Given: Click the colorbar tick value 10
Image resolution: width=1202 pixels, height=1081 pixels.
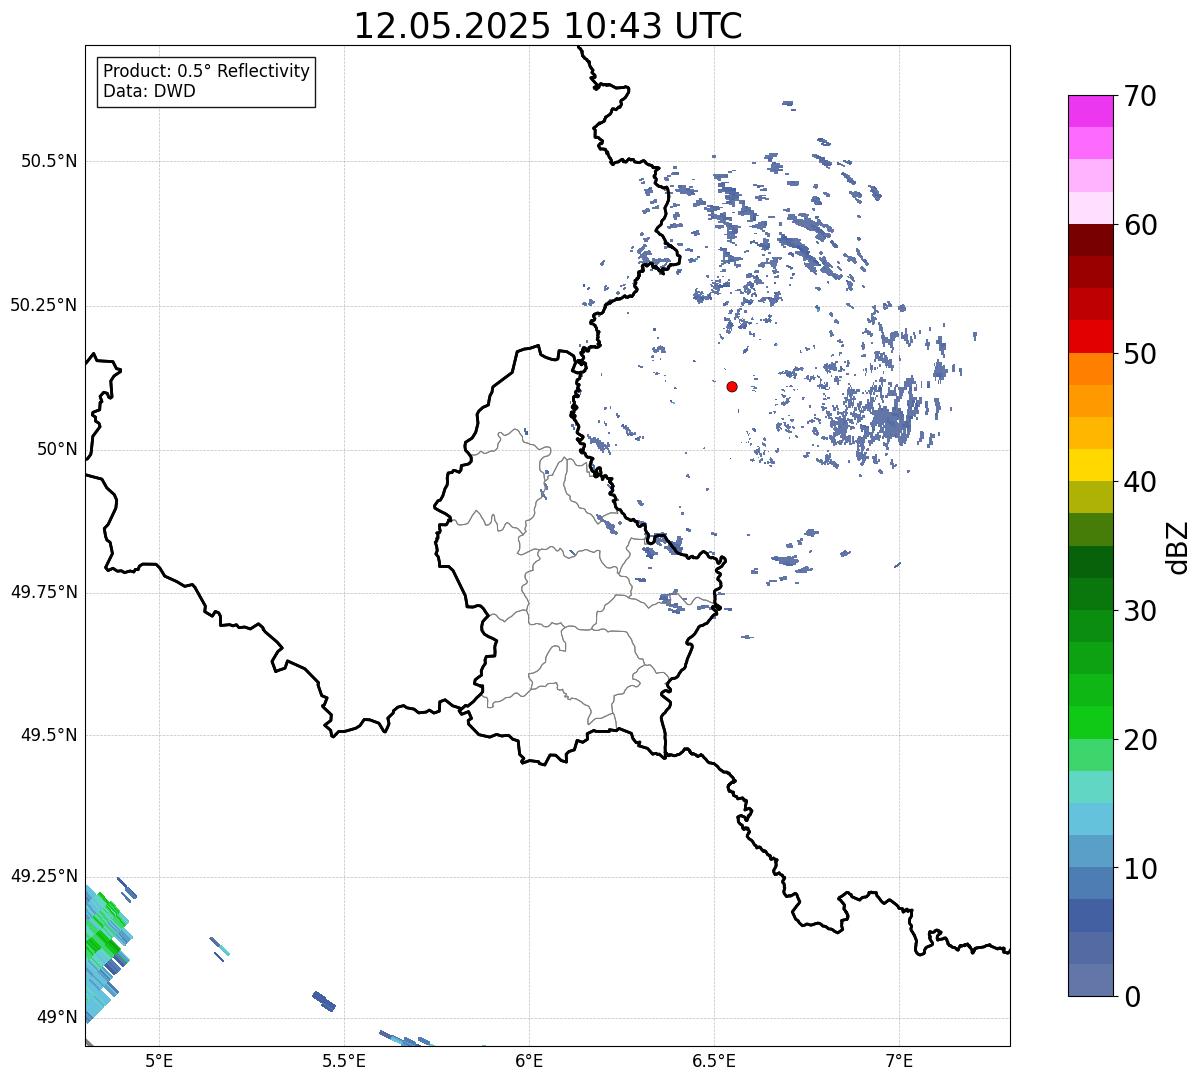Looking at the screenshot, I should 1140,868.
